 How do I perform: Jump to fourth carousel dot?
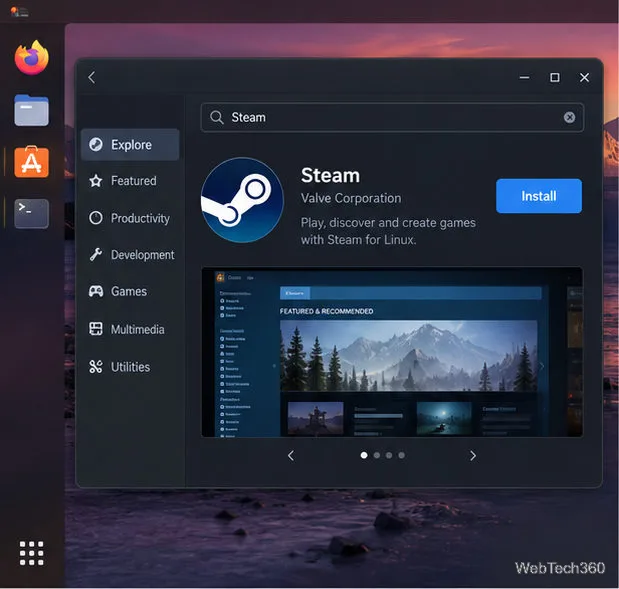pyautogui.click(x=401, y=455)
